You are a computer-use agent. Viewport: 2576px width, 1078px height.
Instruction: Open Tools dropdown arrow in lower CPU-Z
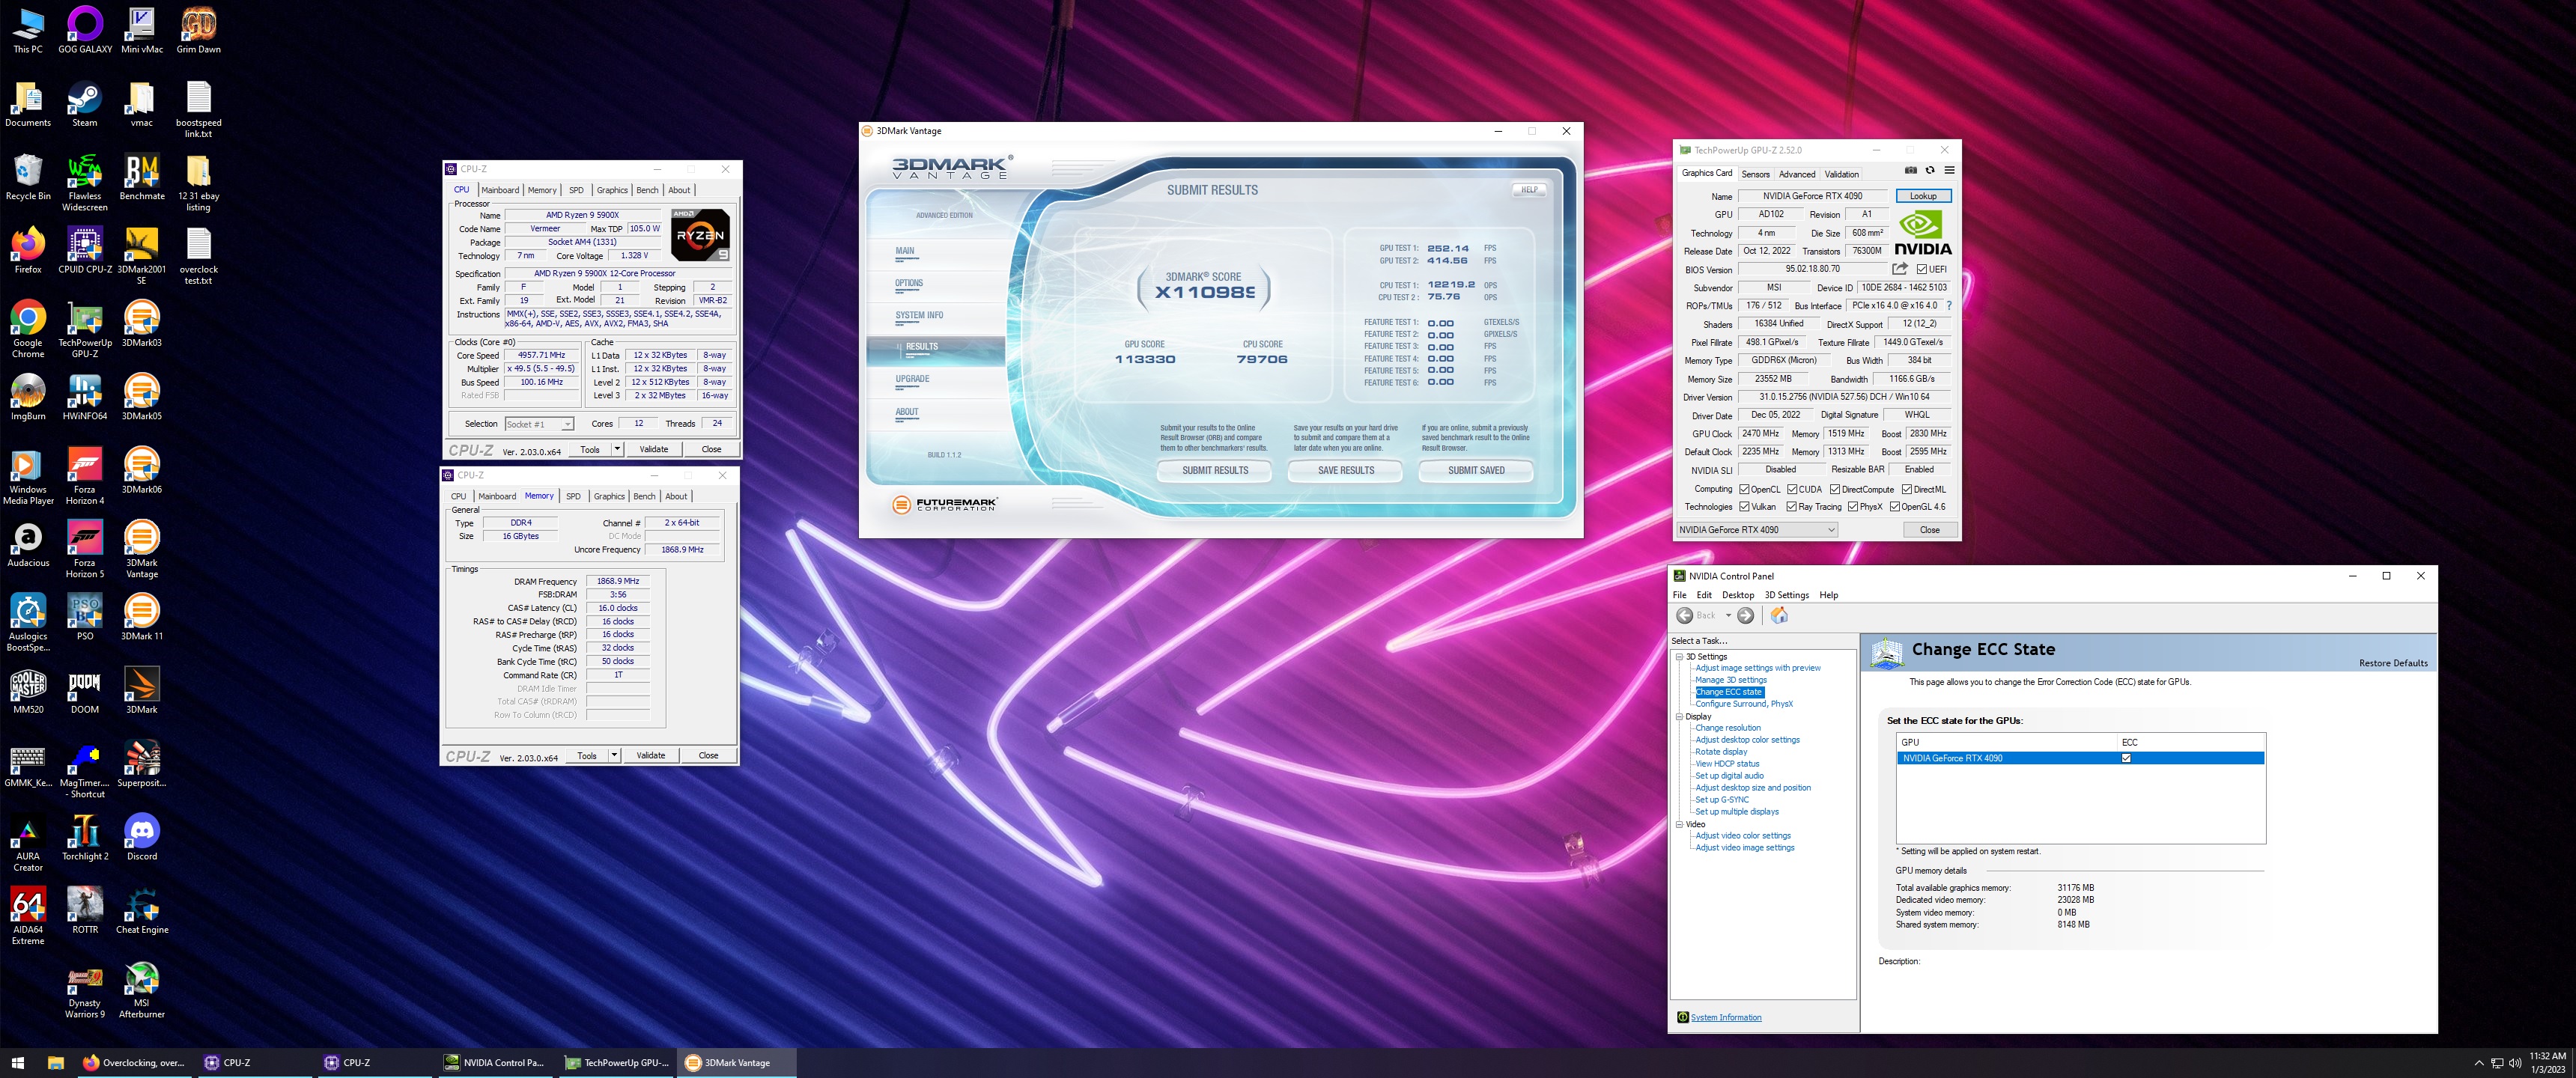614,755
